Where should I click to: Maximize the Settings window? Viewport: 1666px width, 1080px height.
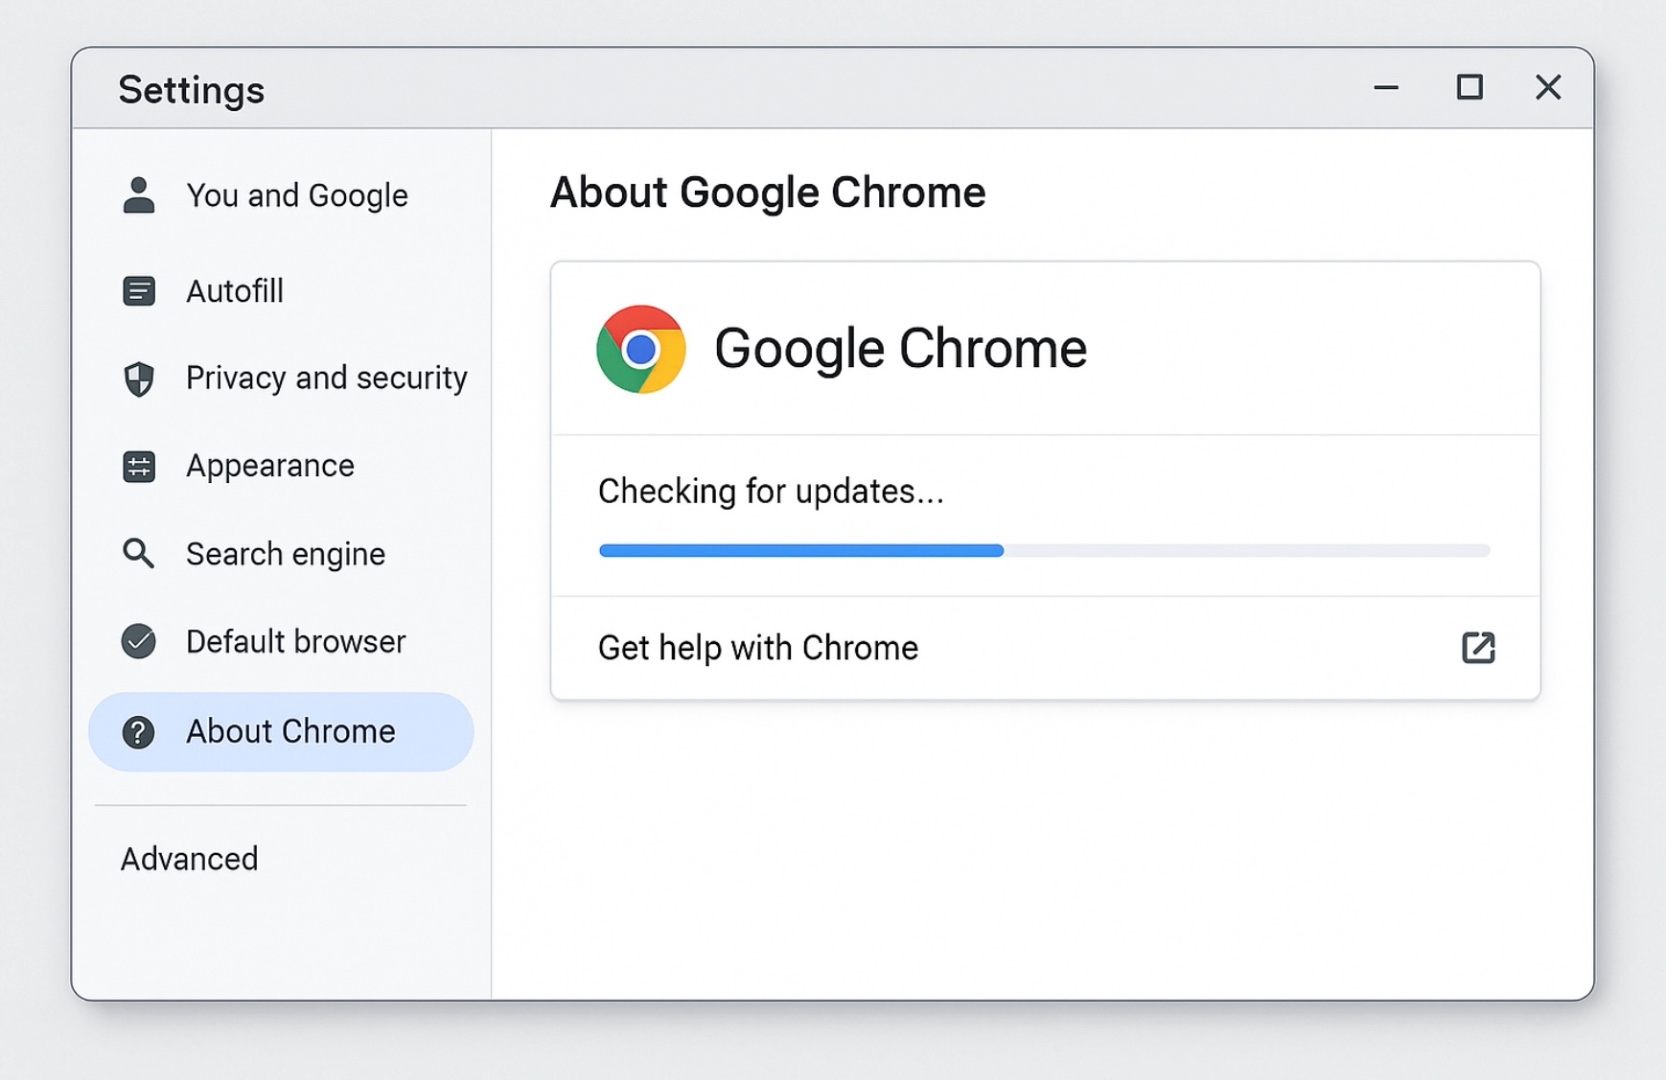coord(1469,88)
